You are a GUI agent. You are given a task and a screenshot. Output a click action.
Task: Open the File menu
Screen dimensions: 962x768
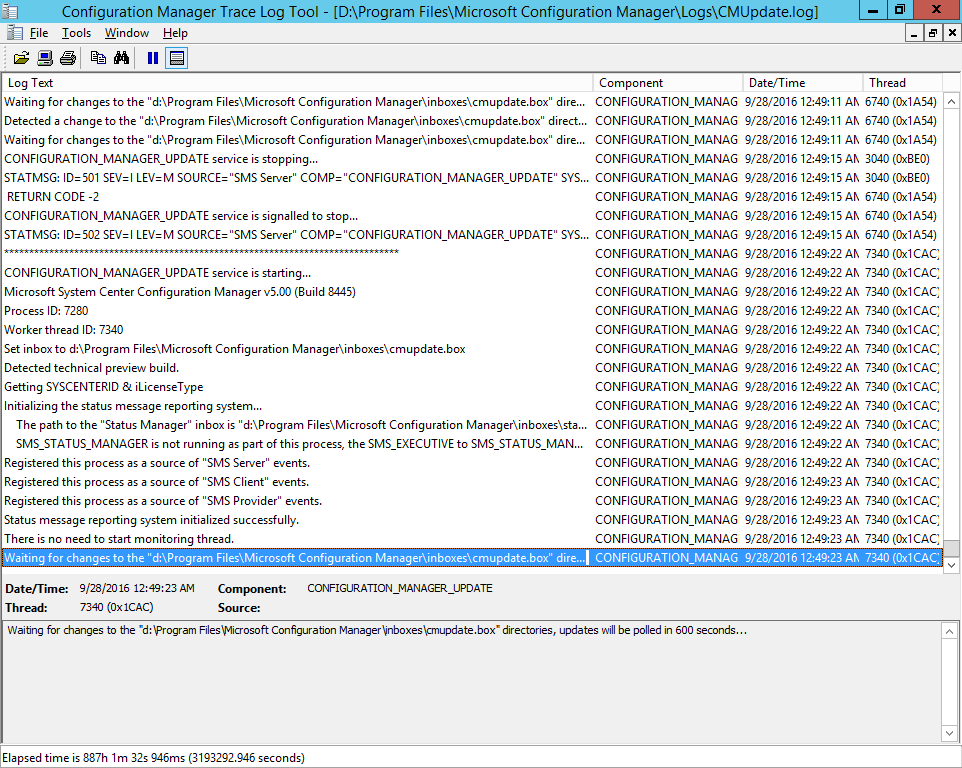point(39,33)
